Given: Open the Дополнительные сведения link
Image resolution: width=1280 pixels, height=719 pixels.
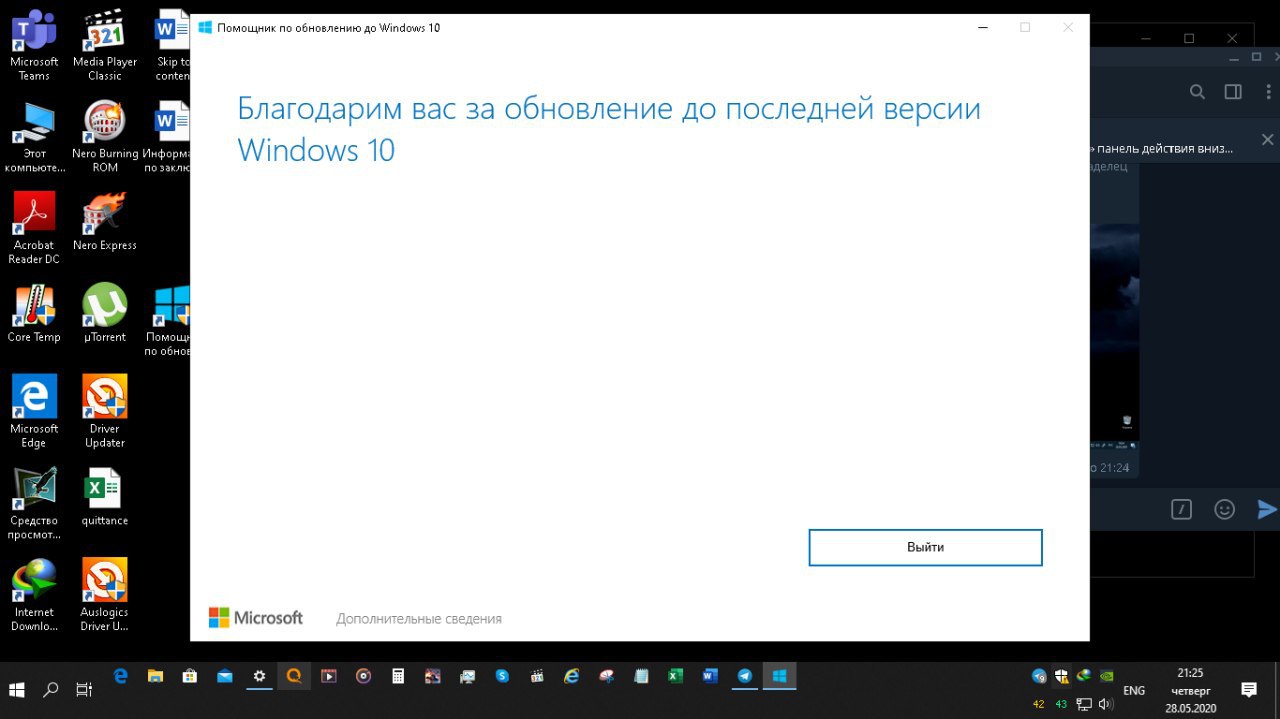Looking at the screenshot, I should pyautogui.click(x=419, y=619).
